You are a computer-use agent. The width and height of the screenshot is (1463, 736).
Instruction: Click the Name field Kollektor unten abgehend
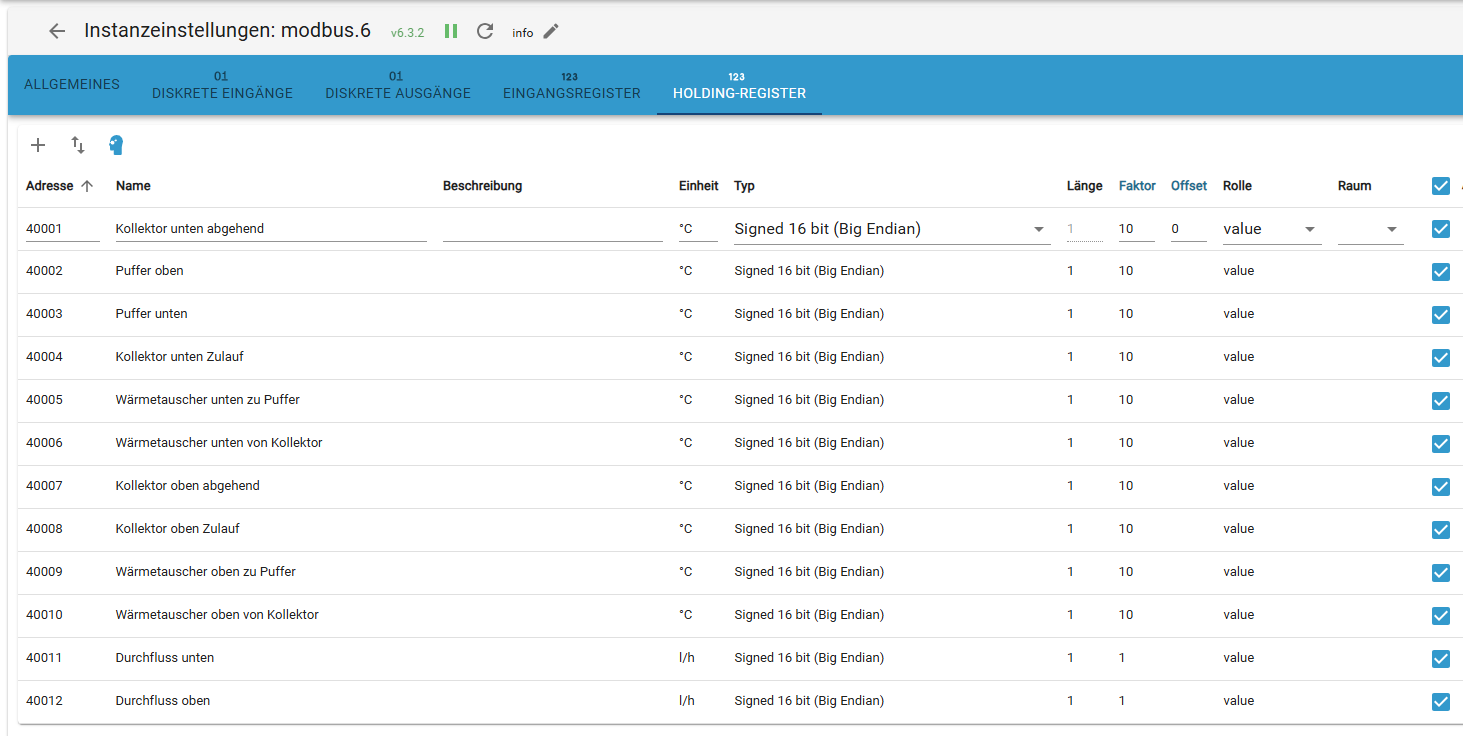(x=270, y=229)
